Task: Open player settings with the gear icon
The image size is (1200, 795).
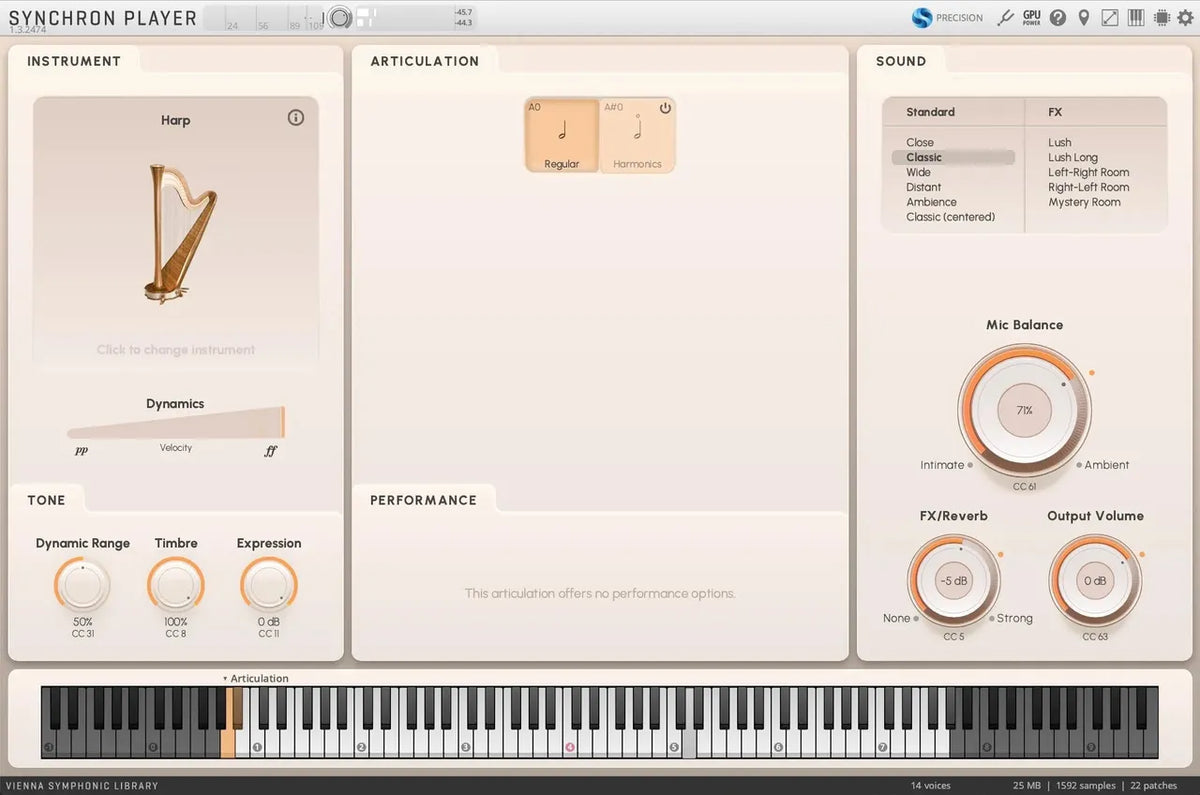Action: click(x=1186, y=17)
